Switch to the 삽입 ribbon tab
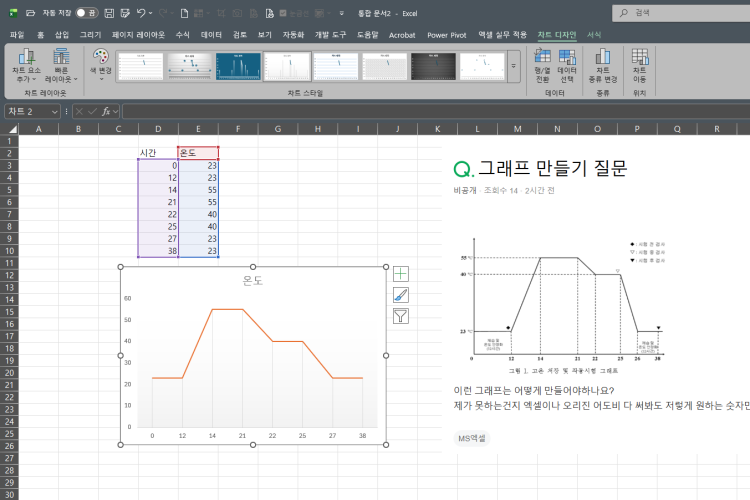750x500 pixels. 62,35
